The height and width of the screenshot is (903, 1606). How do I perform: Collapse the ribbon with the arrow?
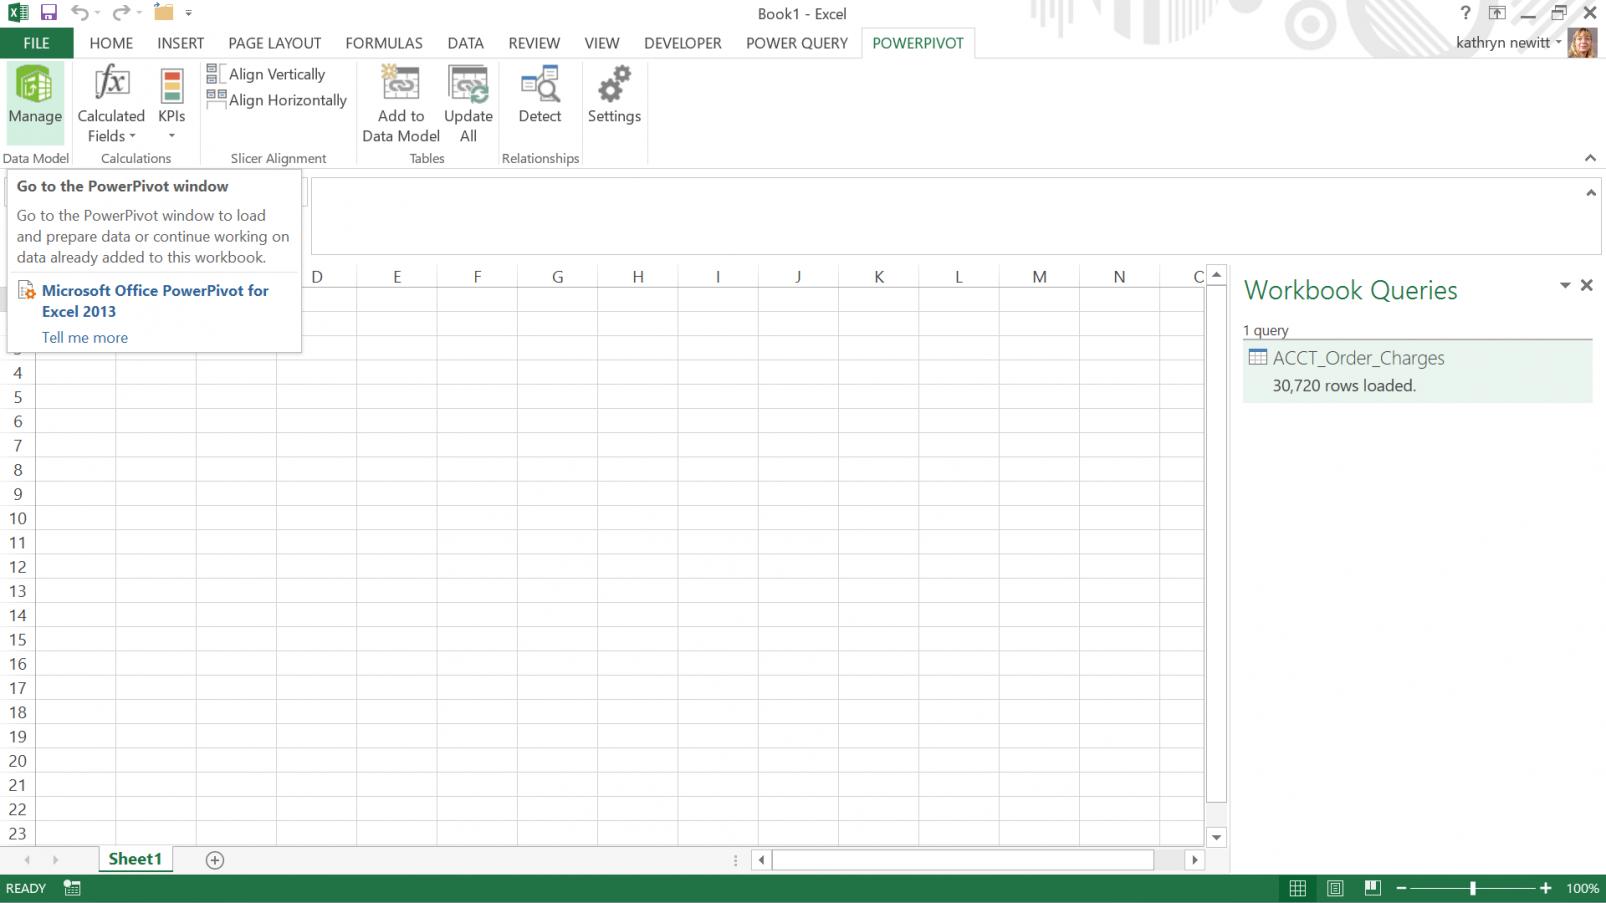tap(1590, 158)
